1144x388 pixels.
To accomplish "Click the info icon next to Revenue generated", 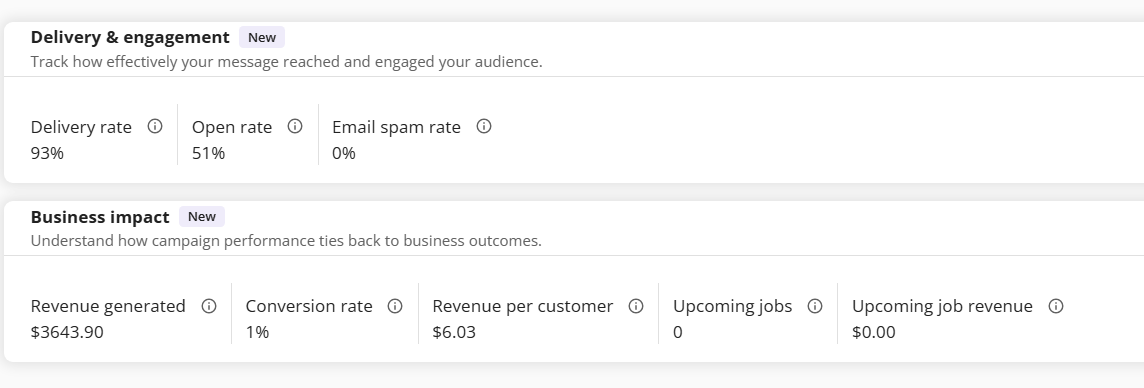I will pos(209,306).
